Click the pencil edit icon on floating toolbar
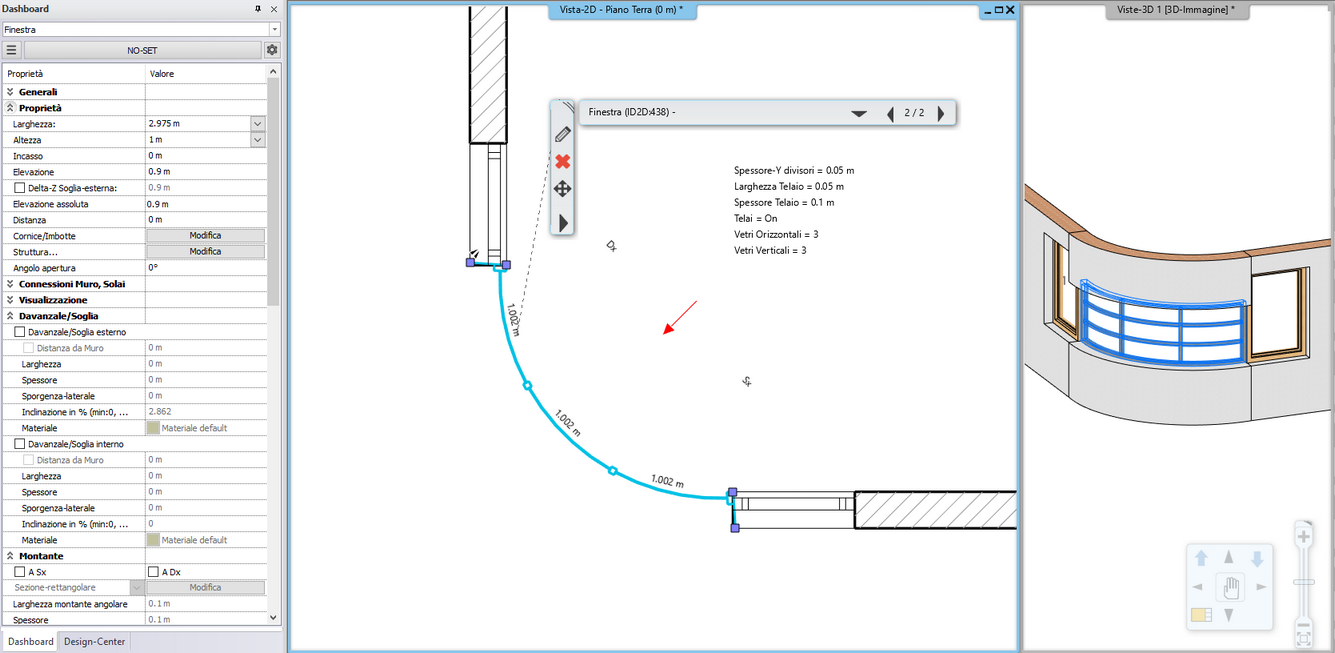The image size is (1335, 653). pos(563,134)
